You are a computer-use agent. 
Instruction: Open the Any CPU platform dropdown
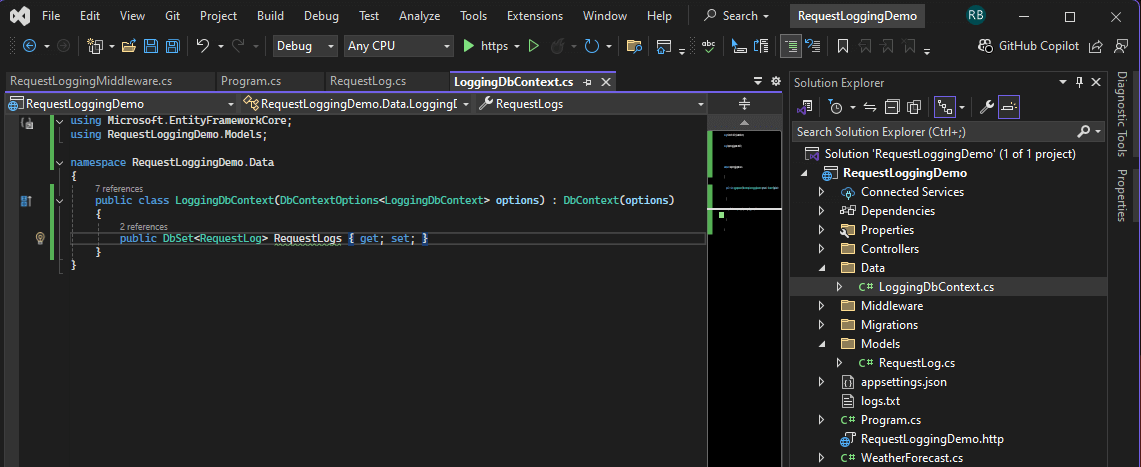tap(397, 46)
